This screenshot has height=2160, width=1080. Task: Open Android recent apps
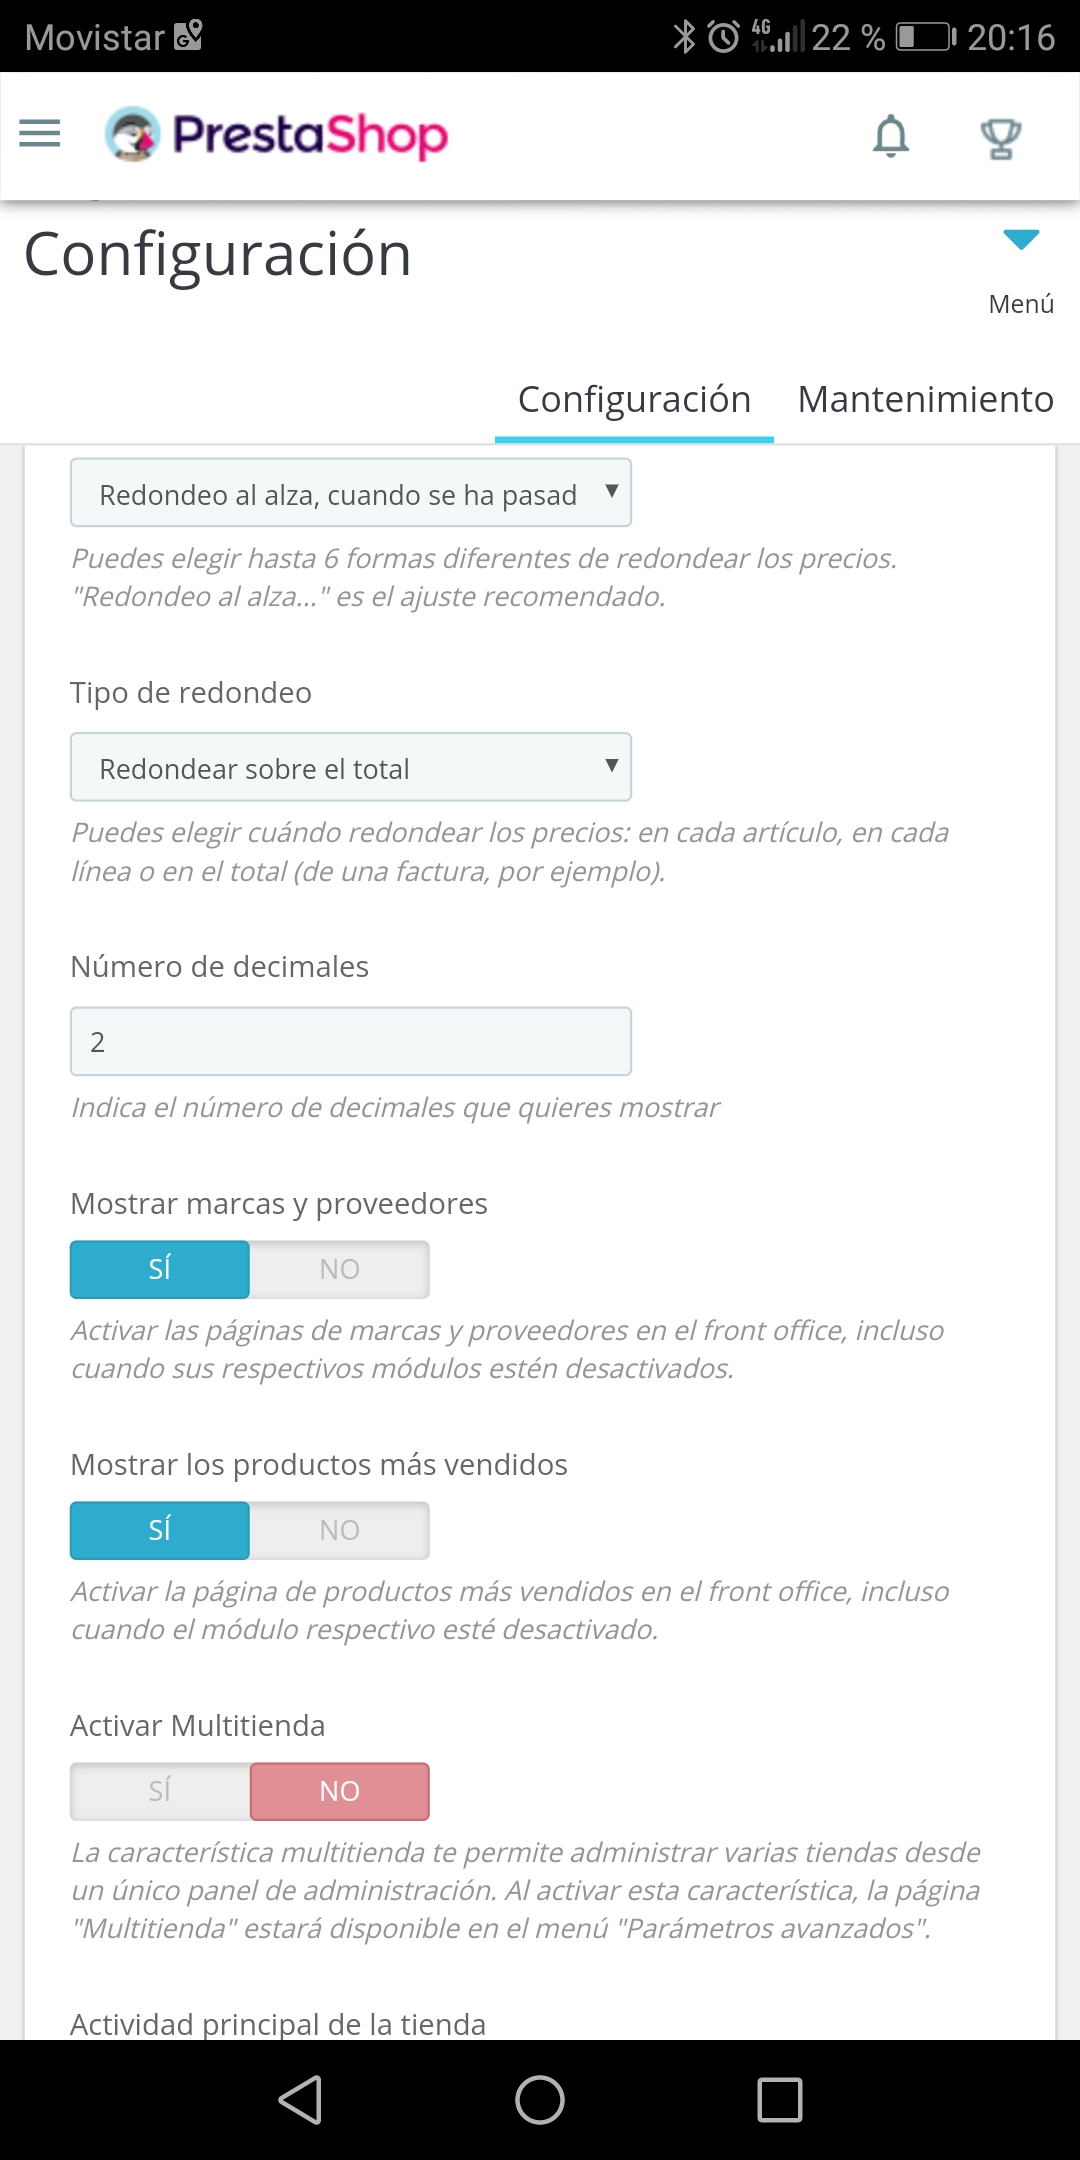(x=780, y=2099)
